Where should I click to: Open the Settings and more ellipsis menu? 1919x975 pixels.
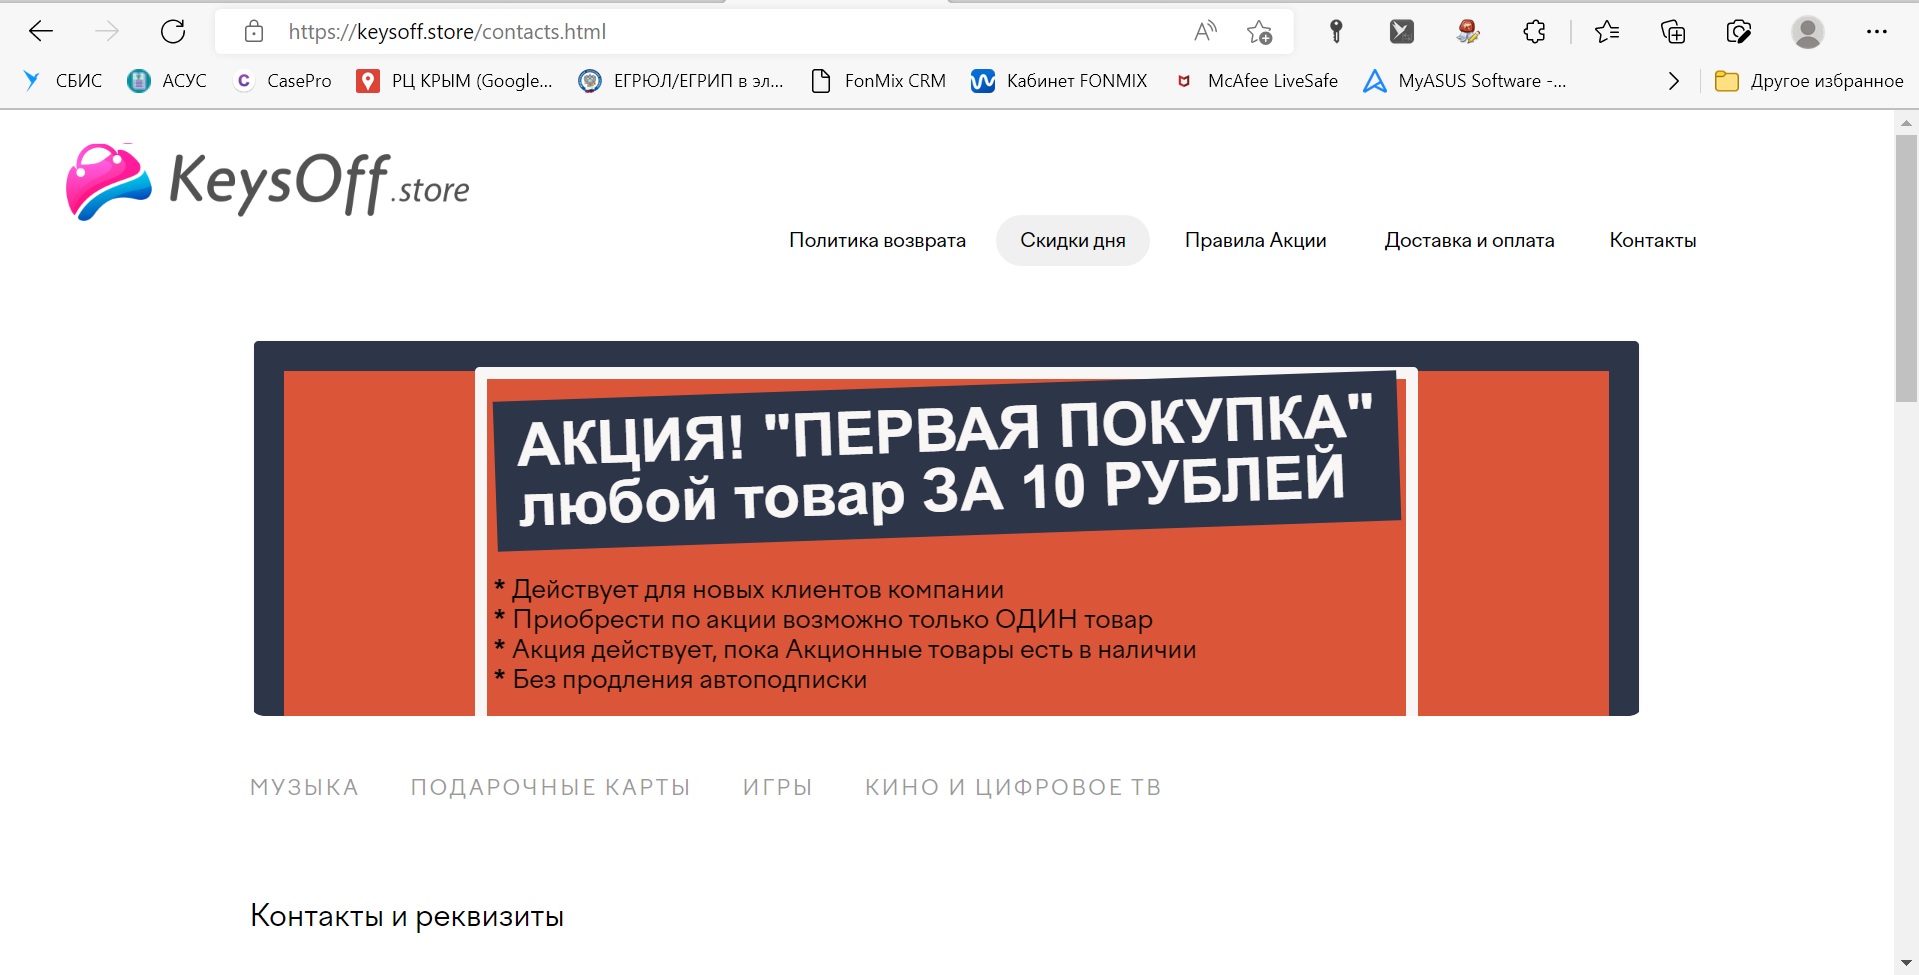tap(1876, 32)
